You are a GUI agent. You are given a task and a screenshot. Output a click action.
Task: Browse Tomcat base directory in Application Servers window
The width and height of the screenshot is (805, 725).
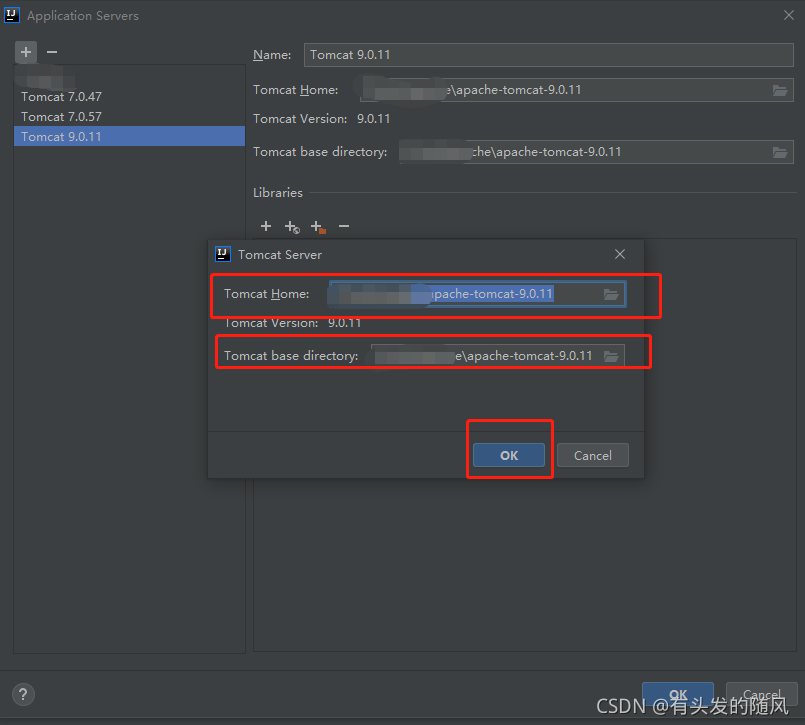780,152
